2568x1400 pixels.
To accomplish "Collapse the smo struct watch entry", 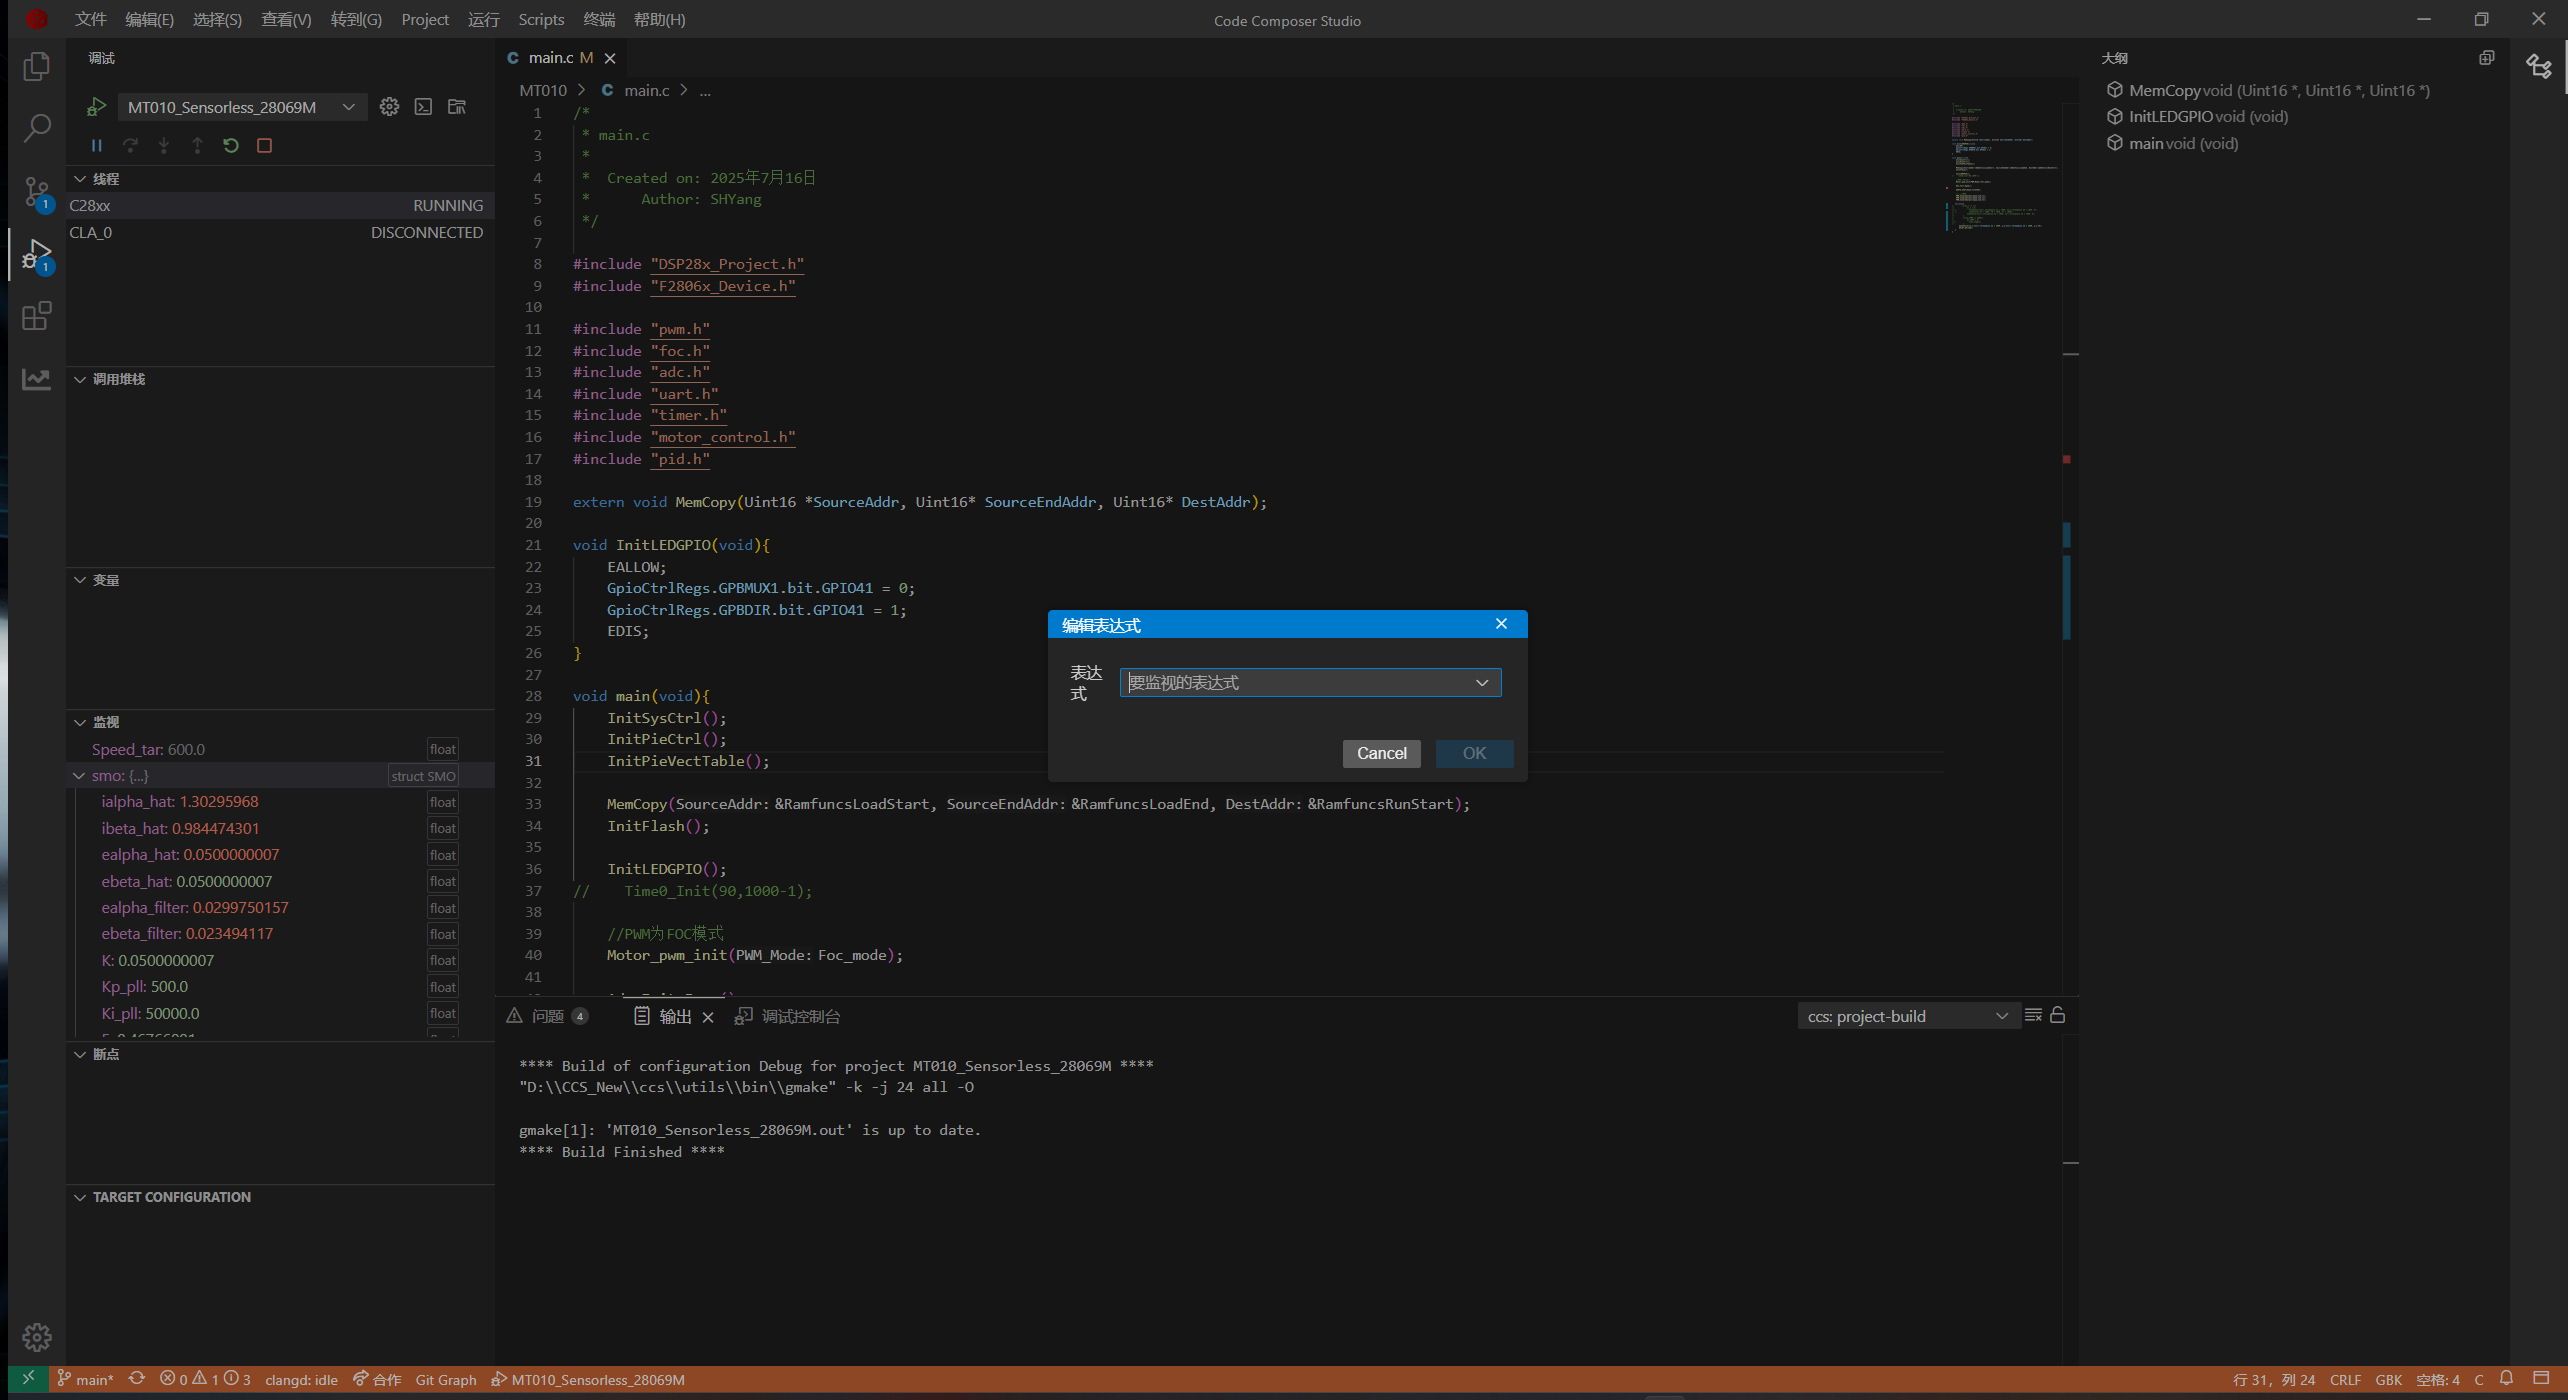I will [x=79, y=776].
